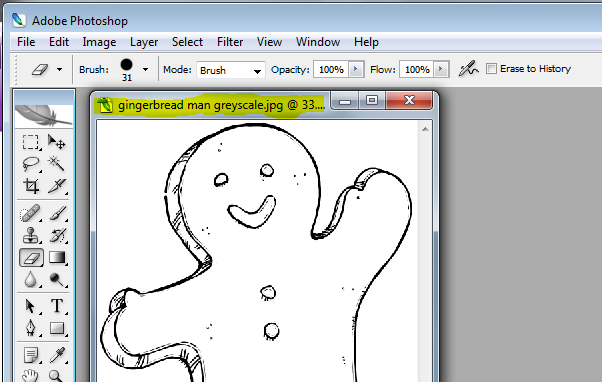602x382 pixels.
Task: Select the Crop tool
Action: [x=31, y=186]
